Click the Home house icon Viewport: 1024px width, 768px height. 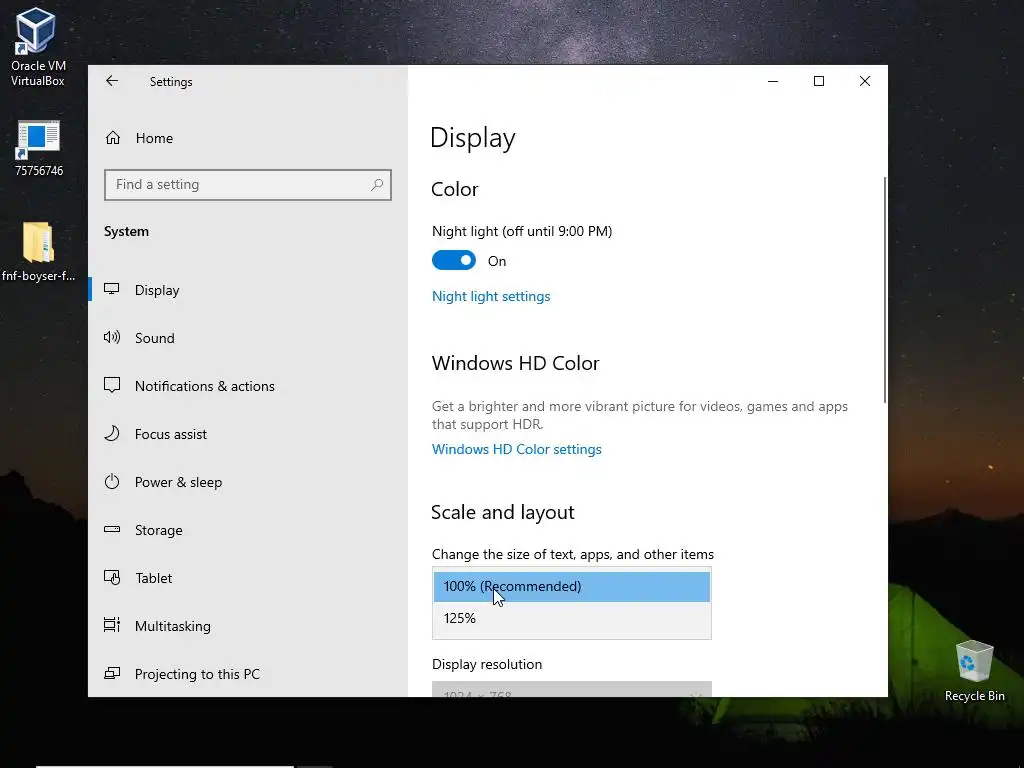[113, 138]
